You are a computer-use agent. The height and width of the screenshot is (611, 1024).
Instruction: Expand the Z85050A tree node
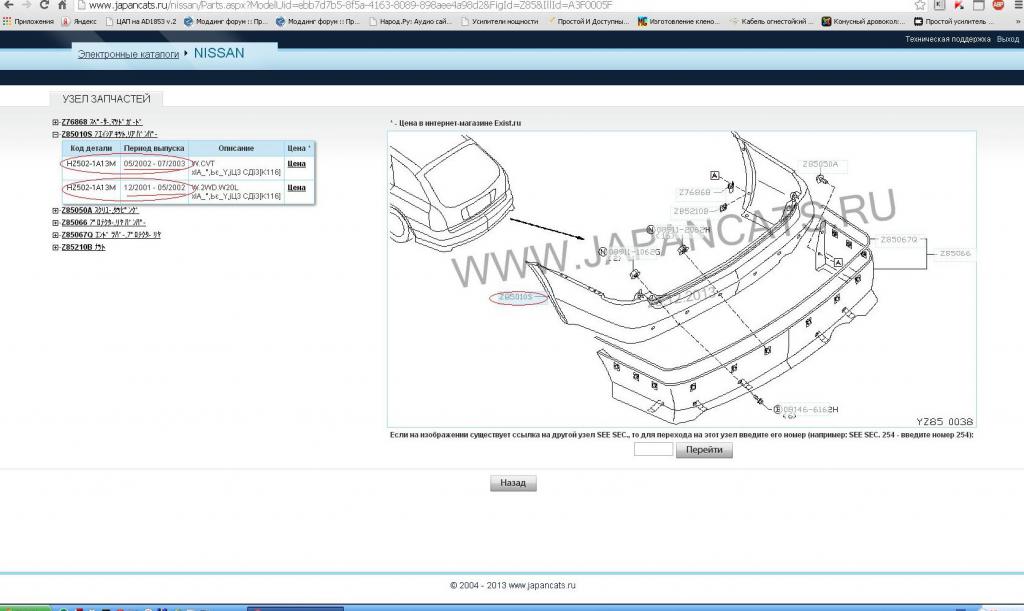56,211
